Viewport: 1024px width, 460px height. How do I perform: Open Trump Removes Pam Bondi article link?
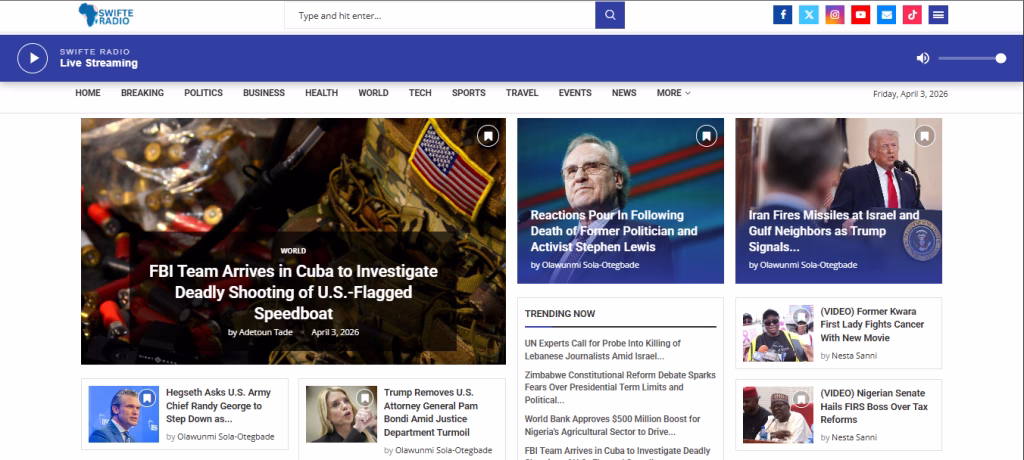(x=428, y=410)
